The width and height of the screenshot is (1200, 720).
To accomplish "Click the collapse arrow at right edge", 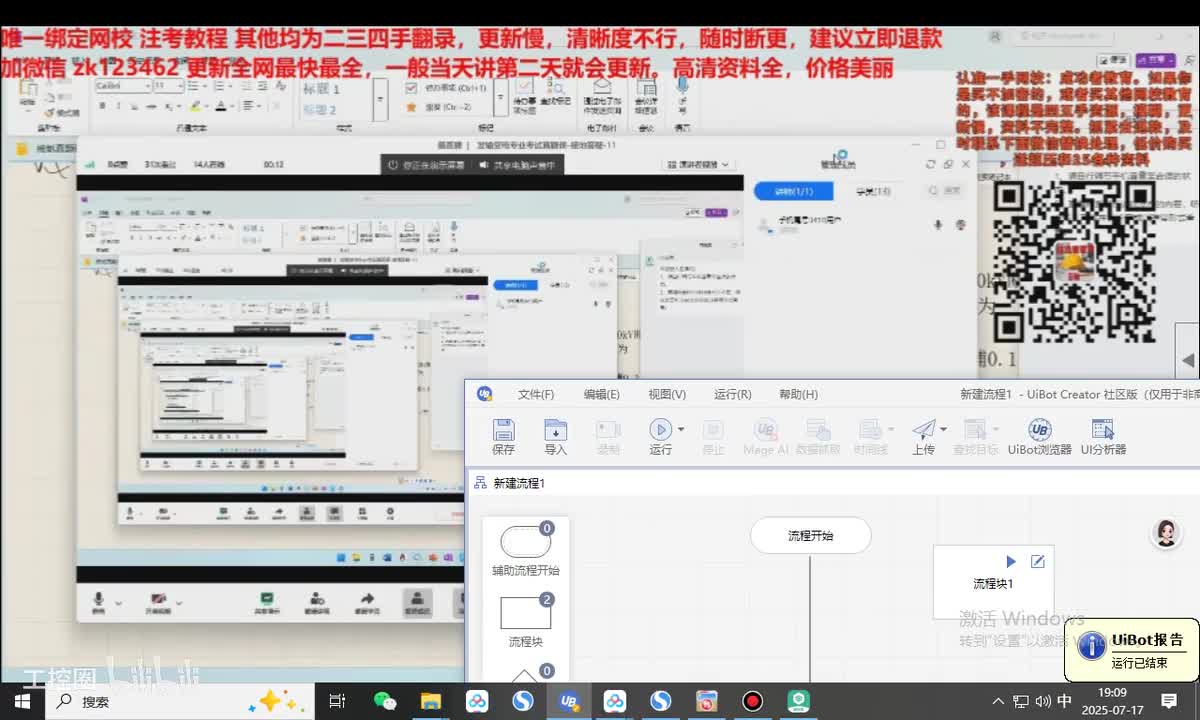I will click(1187, 361).
